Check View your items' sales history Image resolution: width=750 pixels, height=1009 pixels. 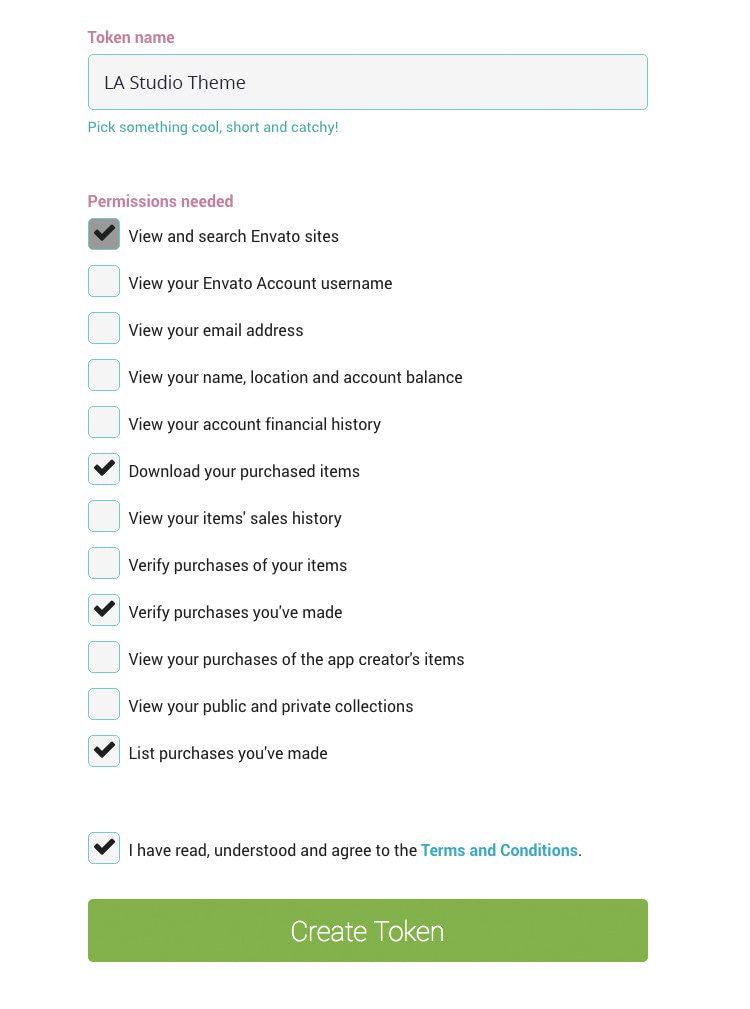click(x=104, y=517)
